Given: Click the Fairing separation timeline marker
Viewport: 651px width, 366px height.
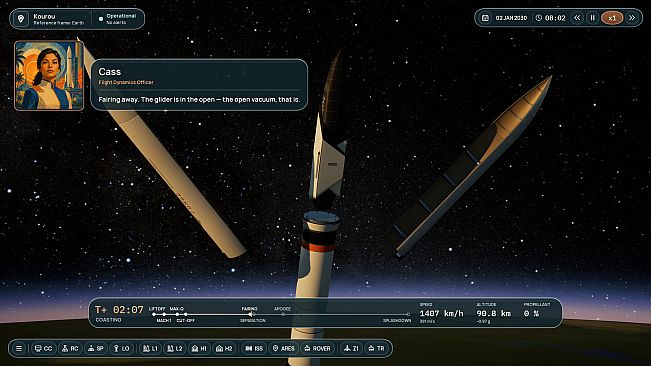Looking at the screenshot, I should [250, 315].
